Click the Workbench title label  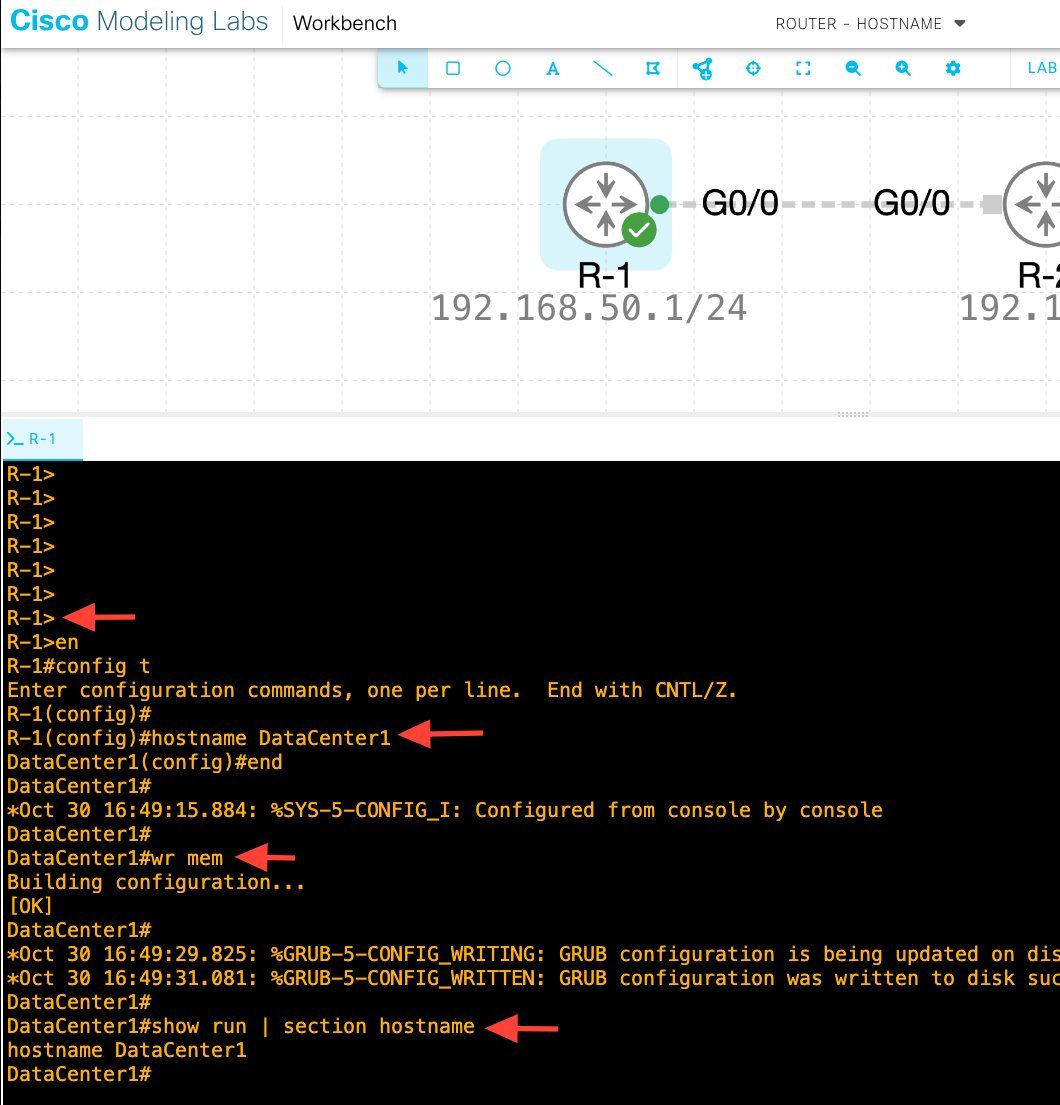coord(345,23)
